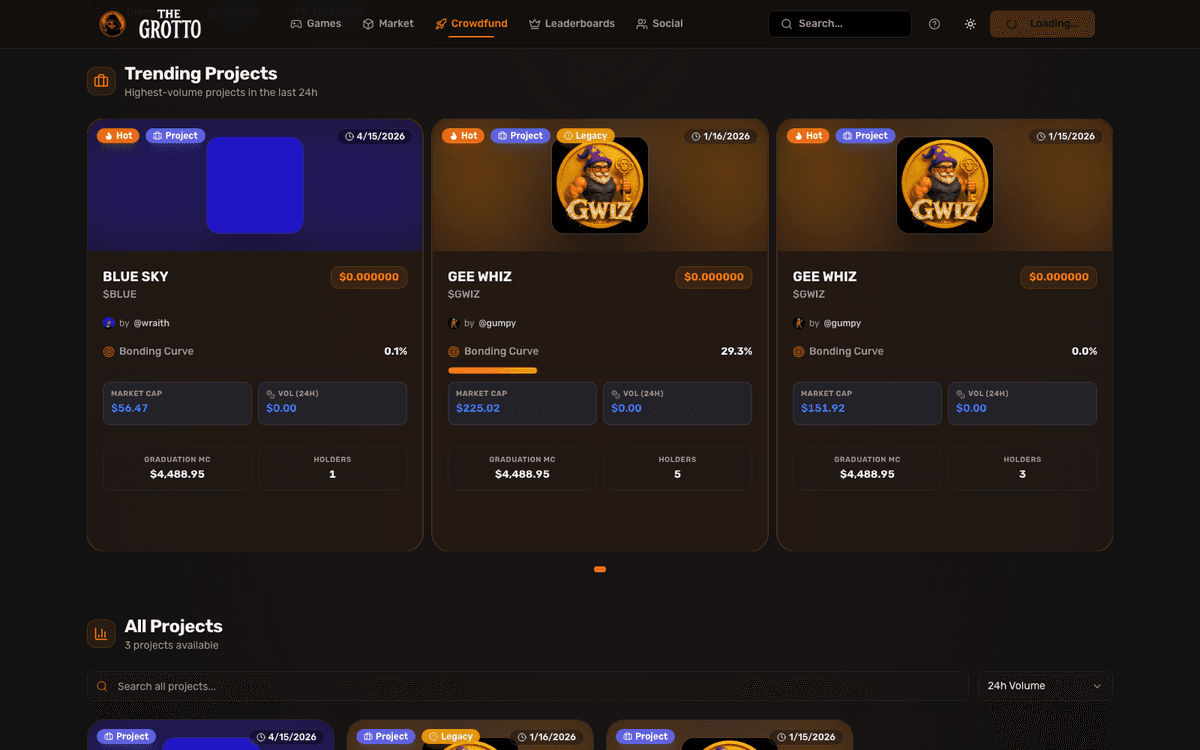Screen dimensions: 1200x750
Task: Click Project badge on 1/15/2026 All Projects card
Action: pos(645,737)
